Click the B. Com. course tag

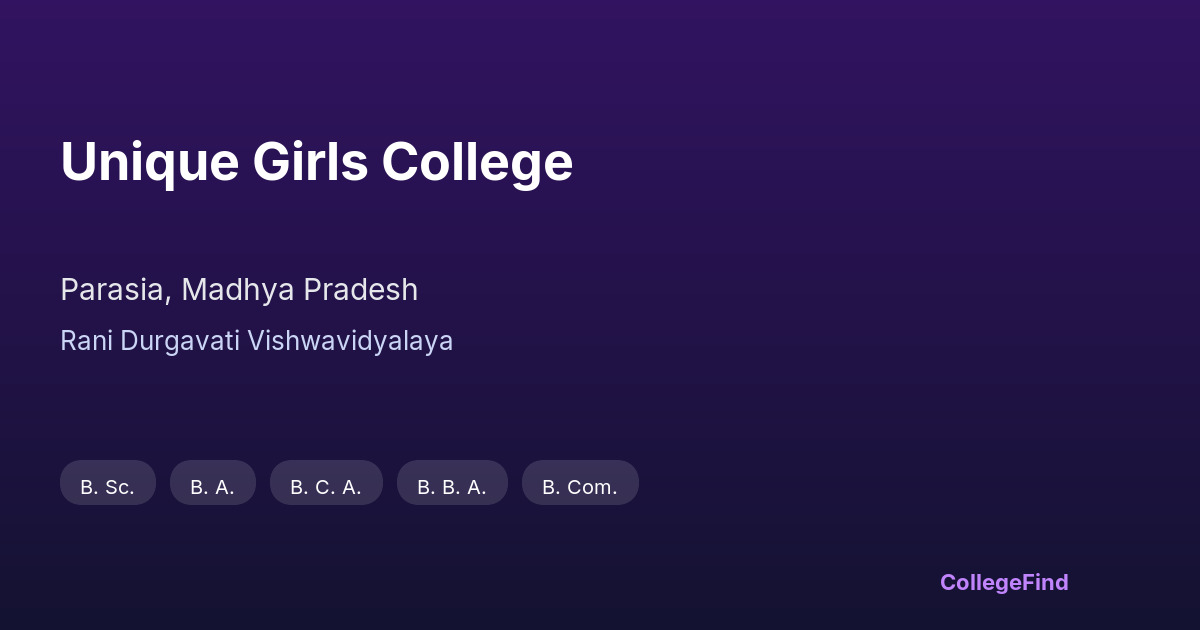coord(580,483)
